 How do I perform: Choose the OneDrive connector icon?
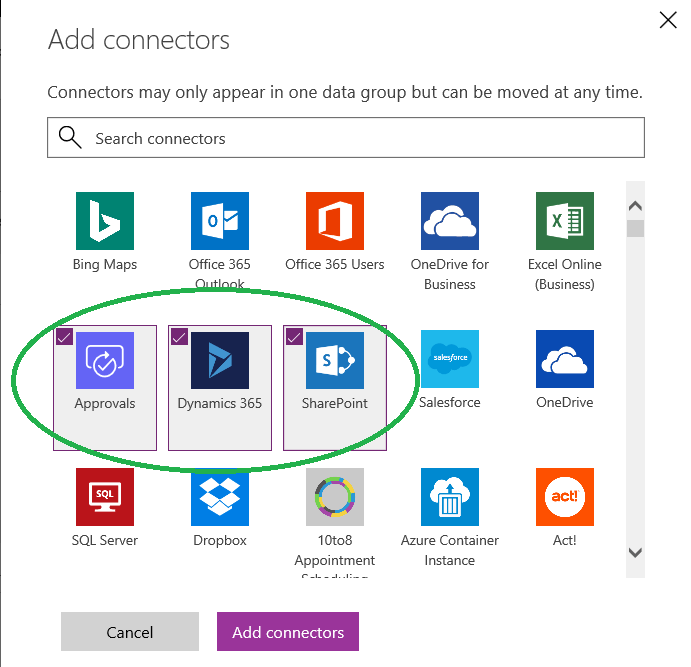tap(565, 359)
